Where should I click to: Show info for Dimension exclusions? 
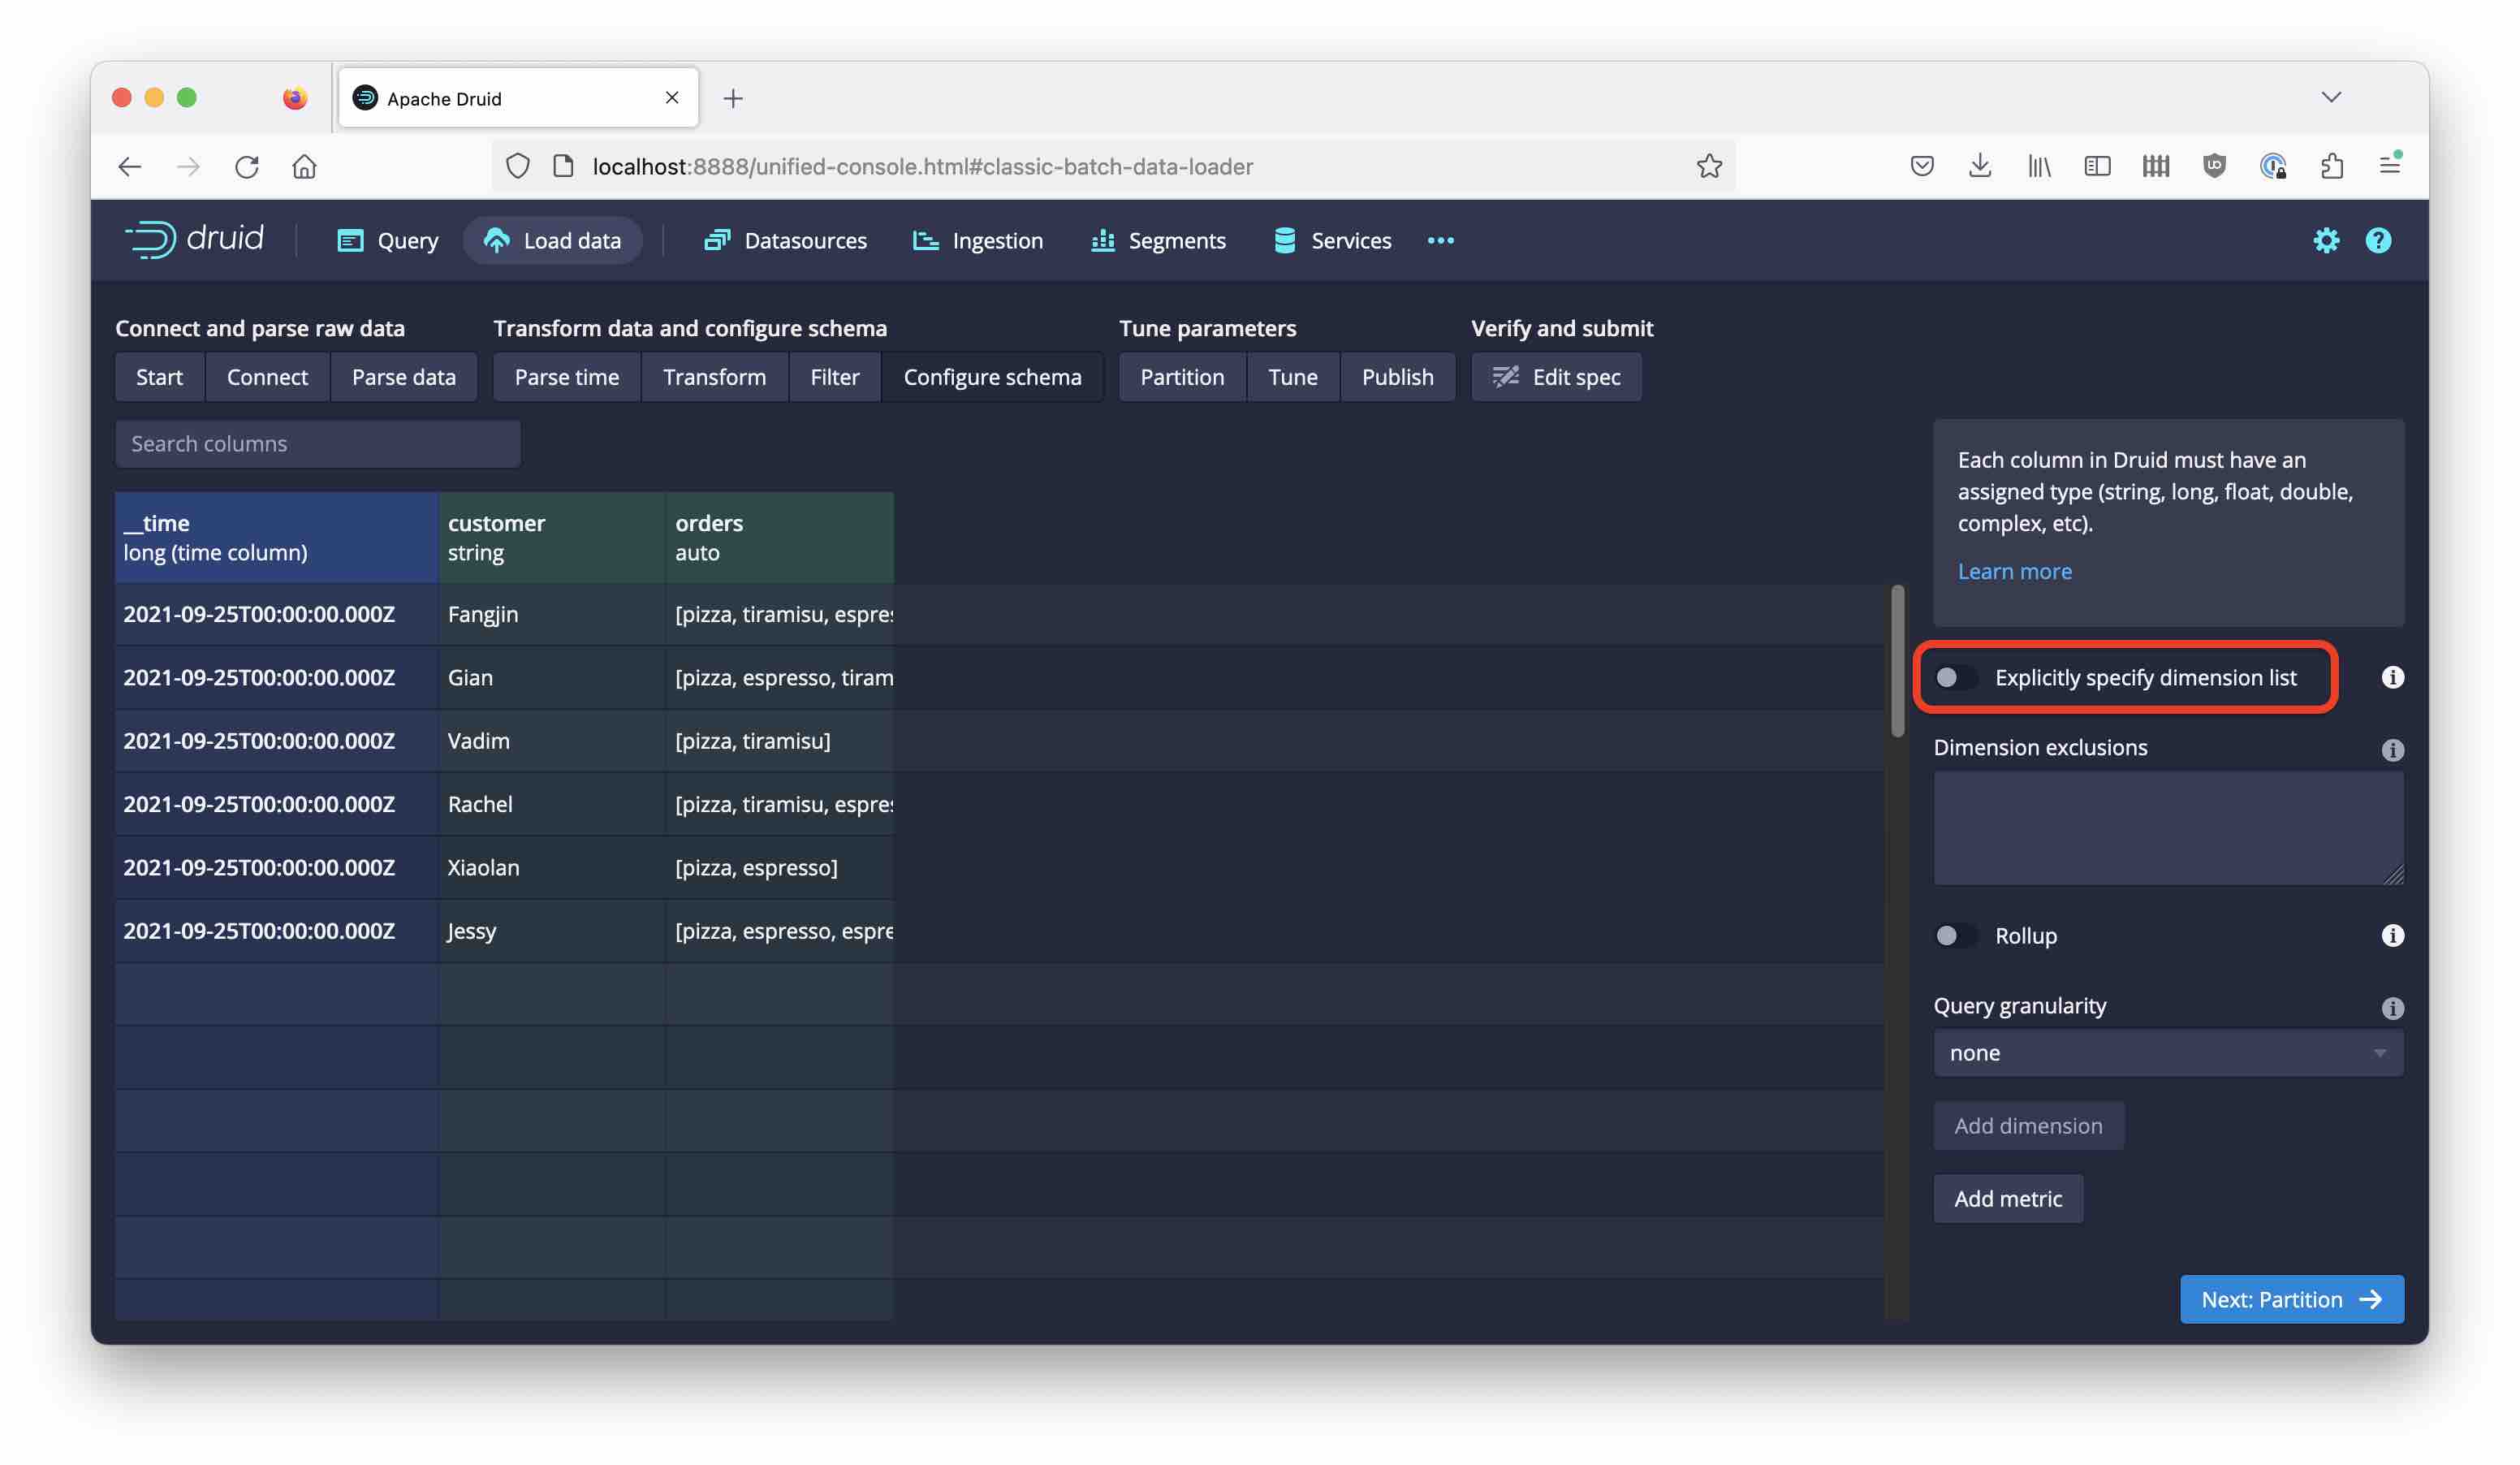point(2392,749)
